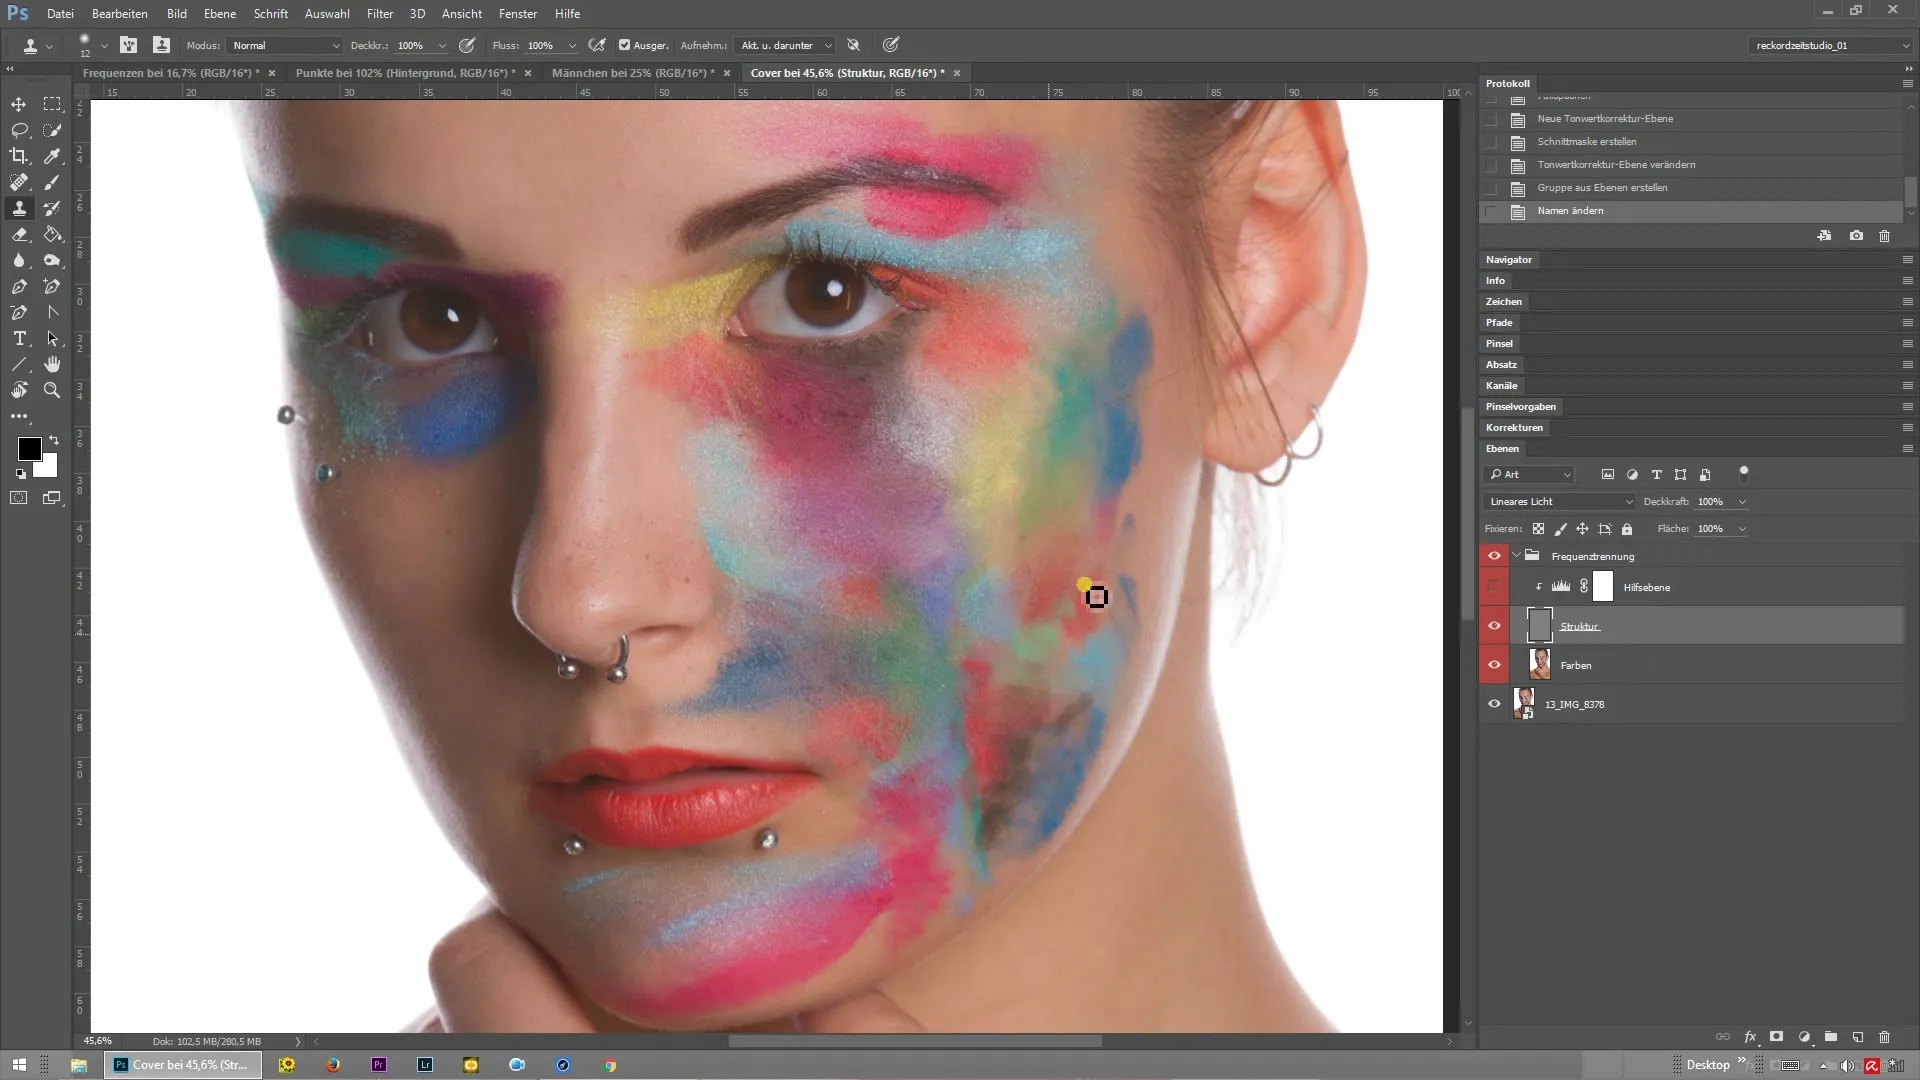Select the Eyedropper tool
This screenshot has width=1920, height=1080.
pyautogui.click(x=52, y=156)
